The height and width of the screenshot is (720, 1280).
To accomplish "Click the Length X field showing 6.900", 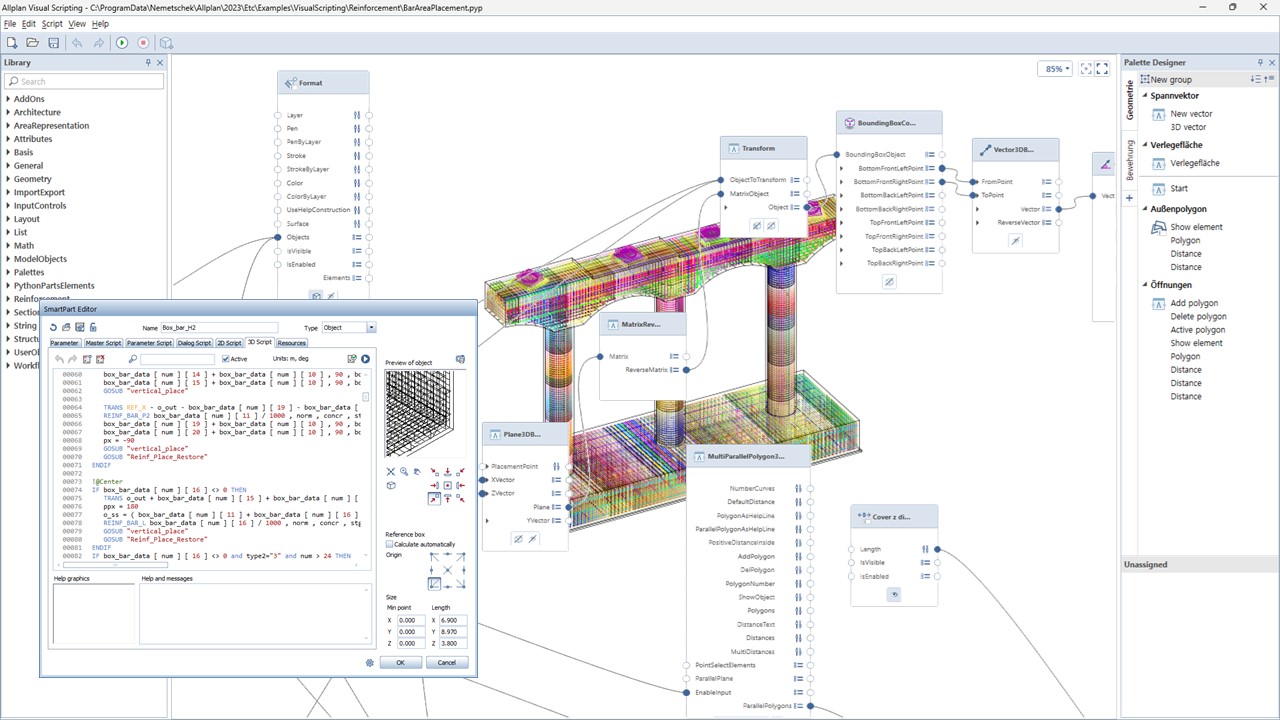I will pyautogui.click(x=452, y=620).
